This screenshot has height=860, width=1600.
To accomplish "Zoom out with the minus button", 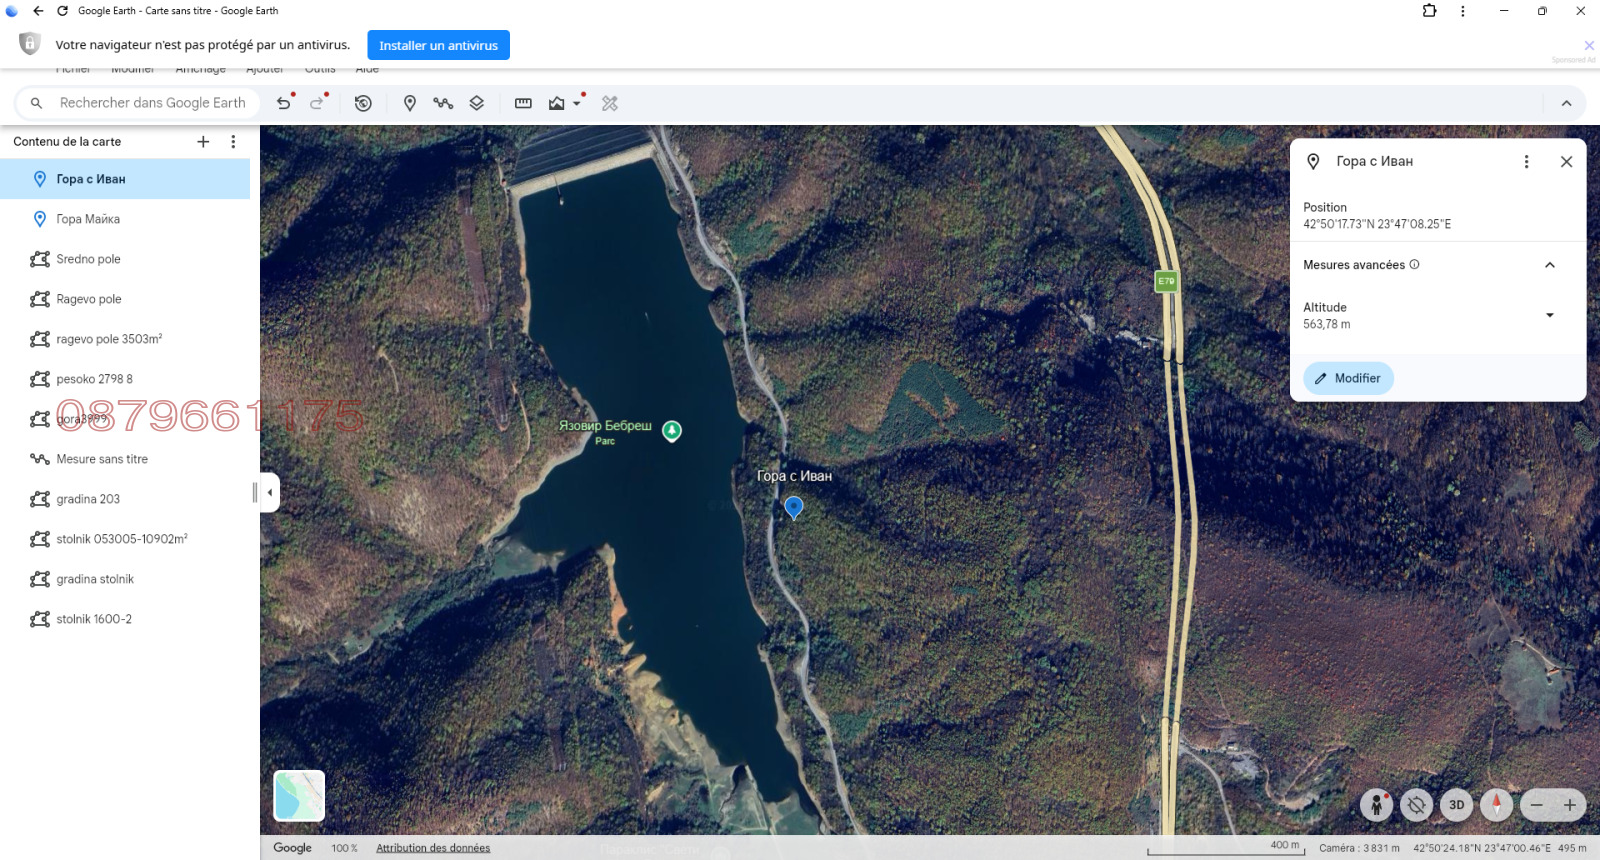I will pos(1537,804).
